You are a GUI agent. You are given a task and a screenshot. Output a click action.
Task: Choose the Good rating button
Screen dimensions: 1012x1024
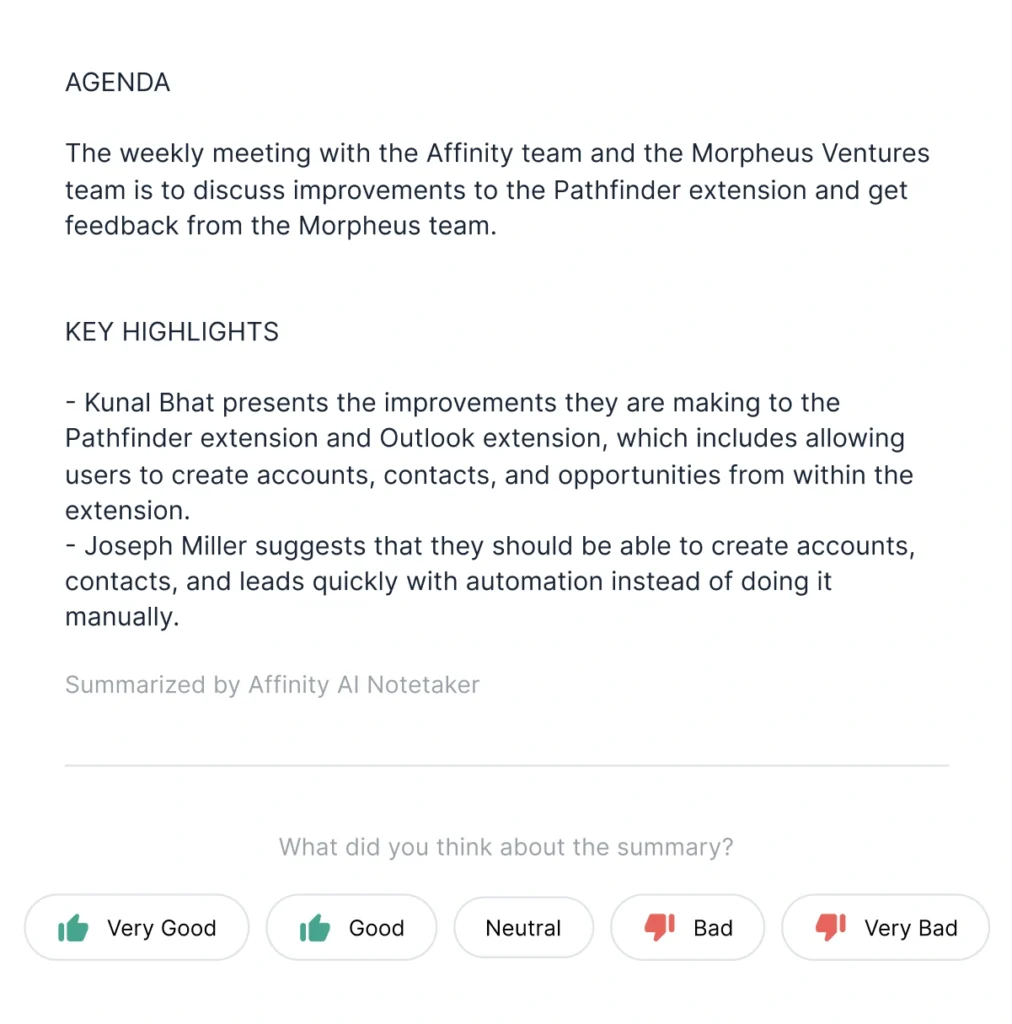point(351,928)
